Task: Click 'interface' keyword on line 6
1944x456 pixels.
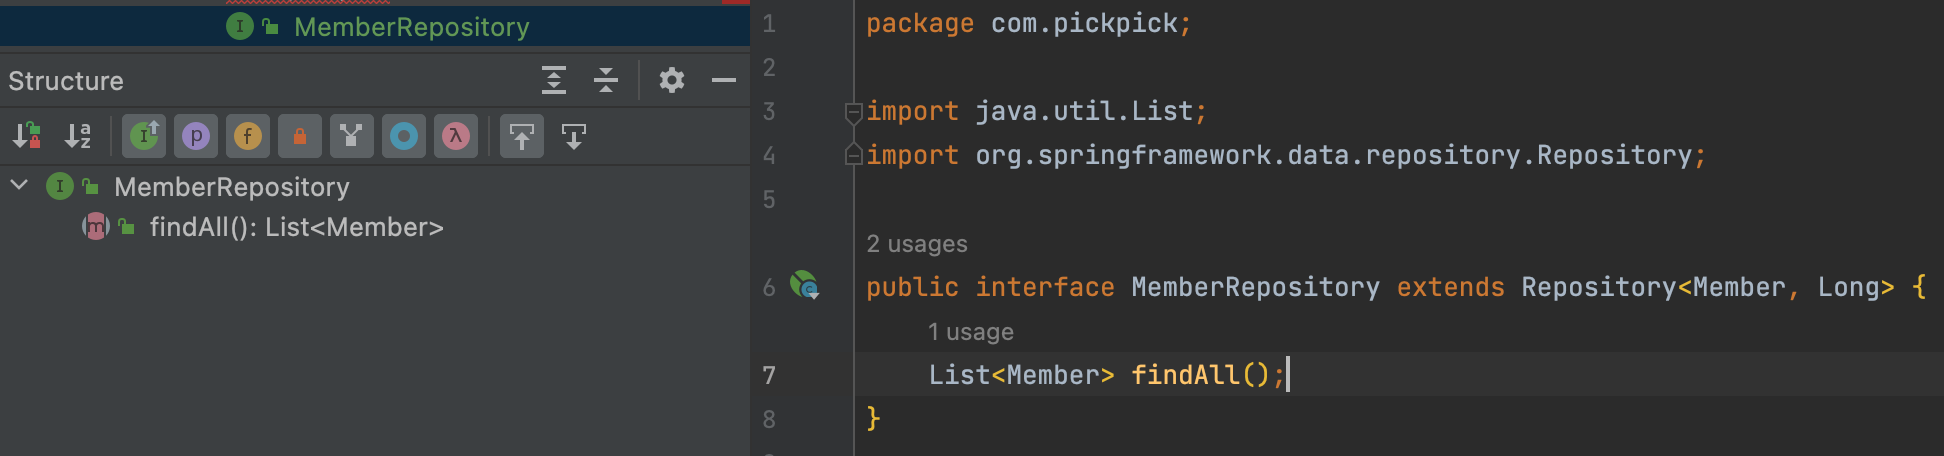Action: tap(1045, 287)
